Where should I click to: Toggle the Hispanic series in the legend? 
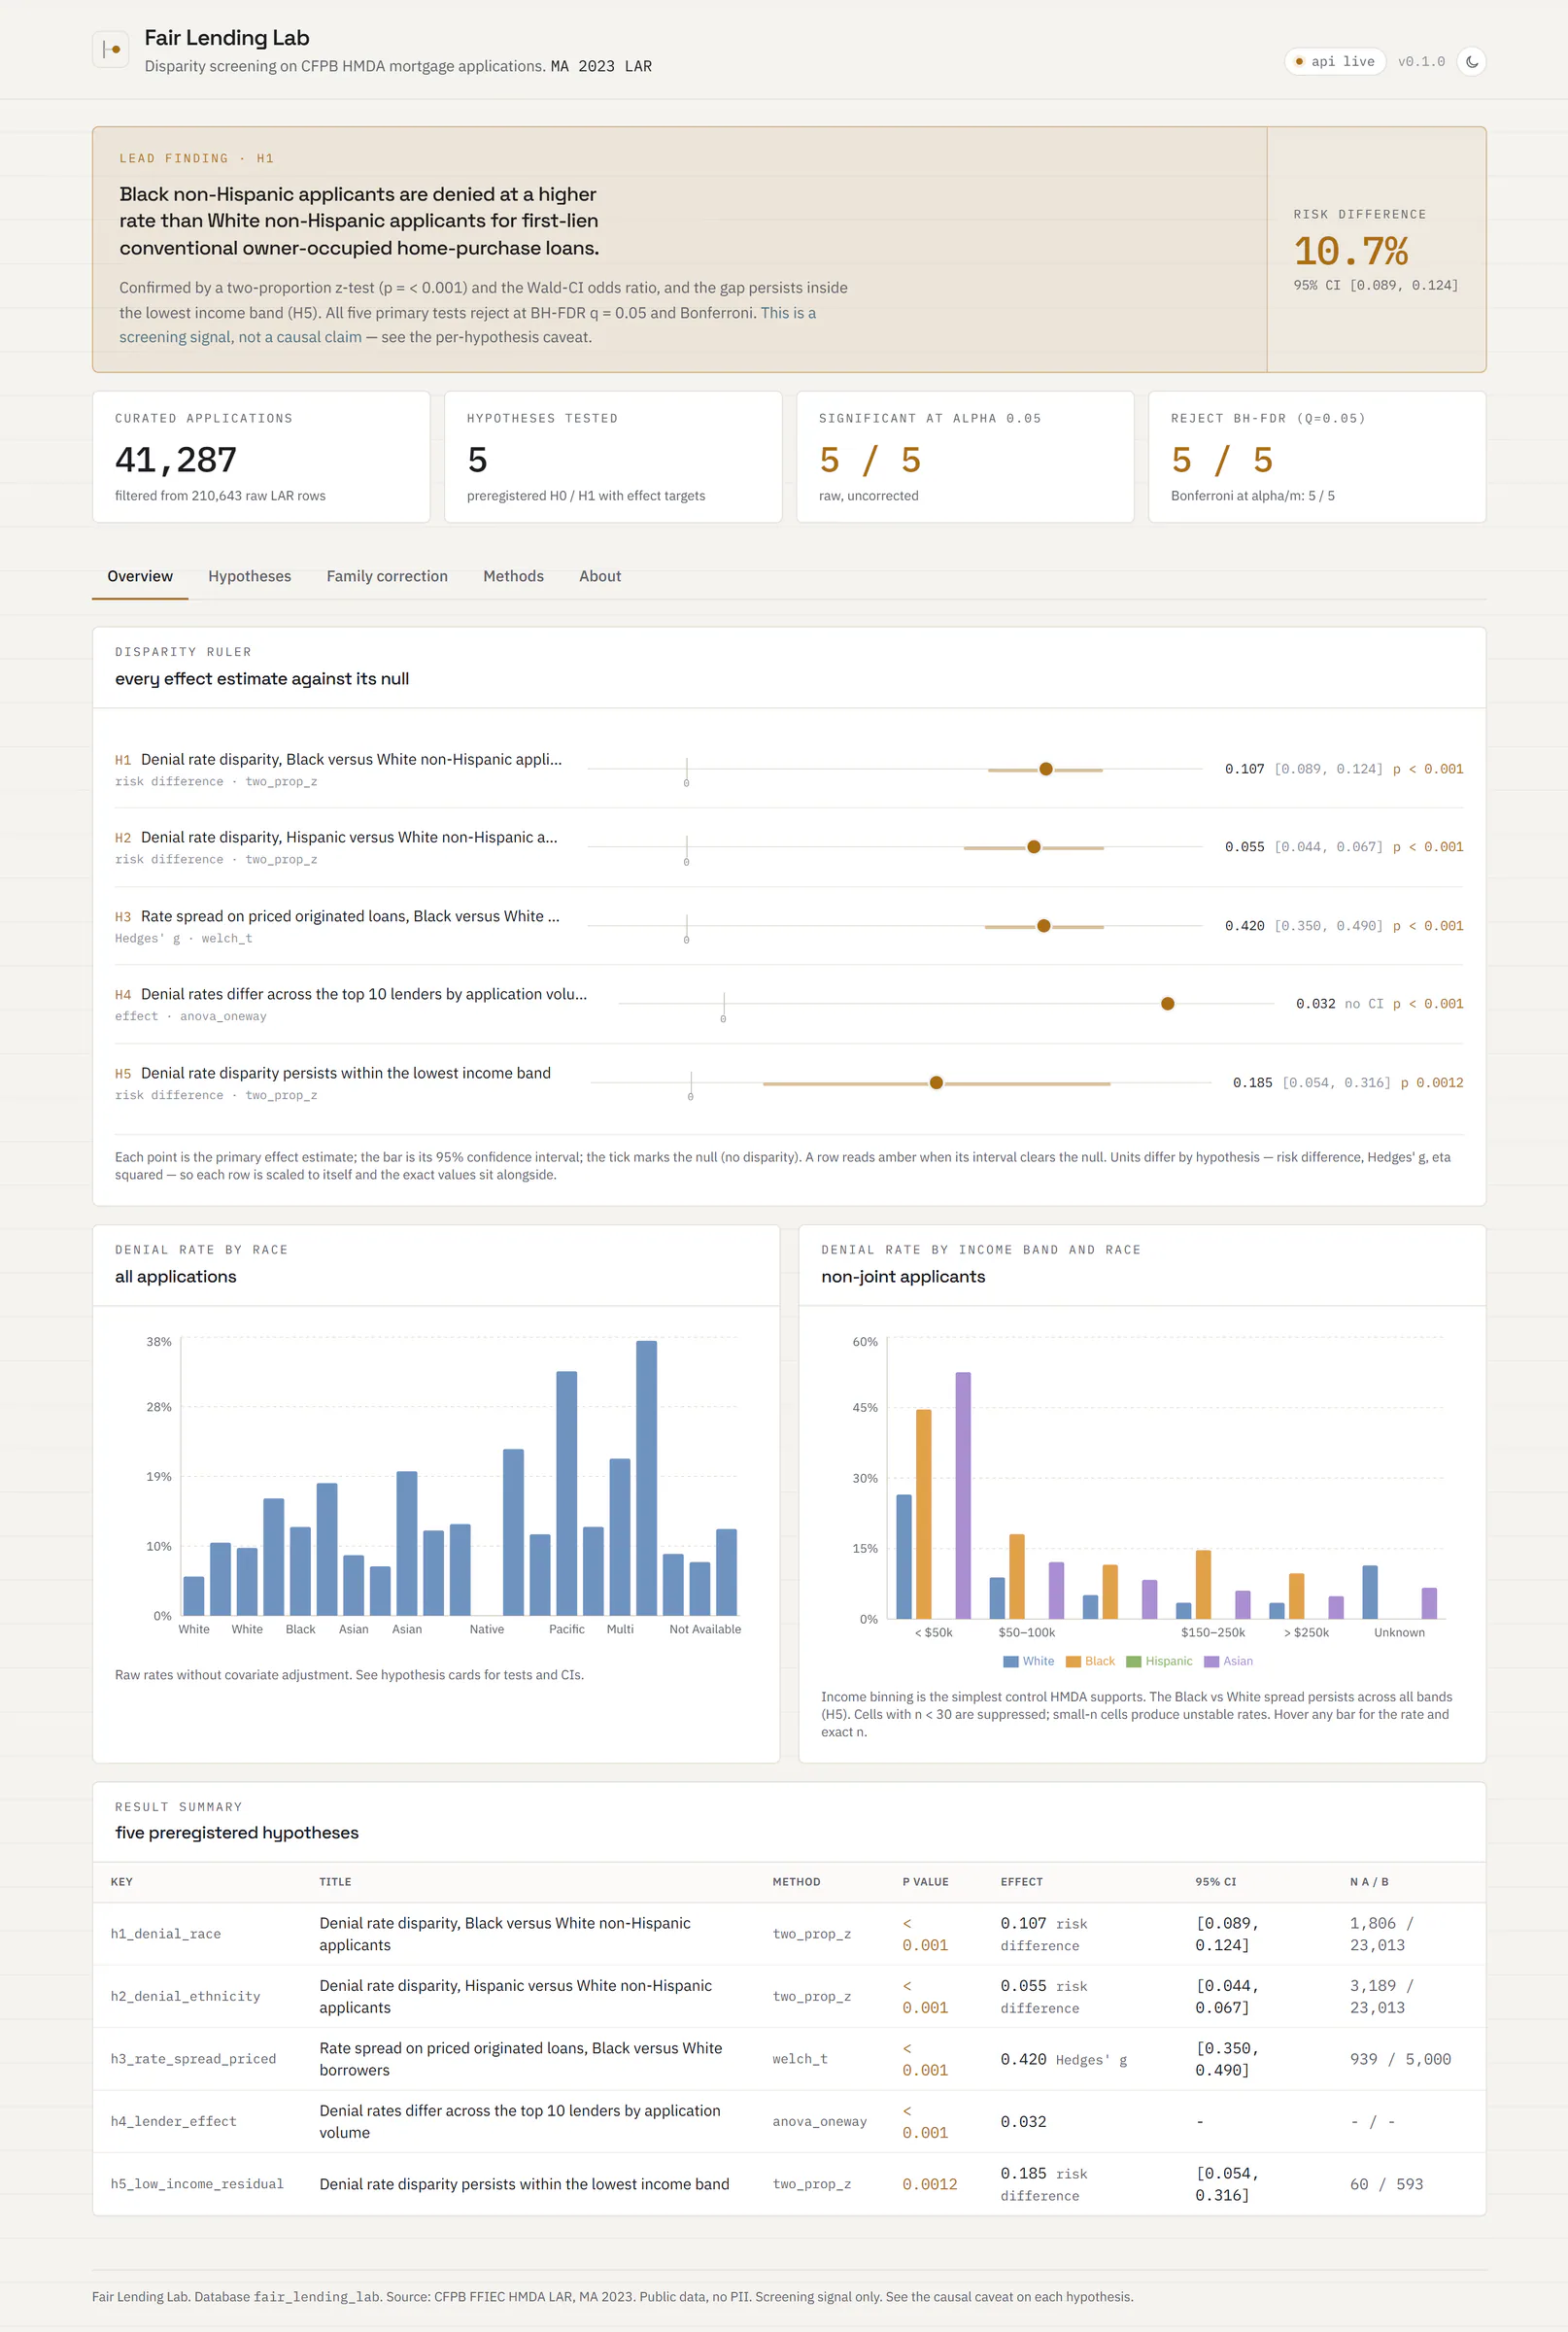pyautogui.click(x=1159, y=1661)
